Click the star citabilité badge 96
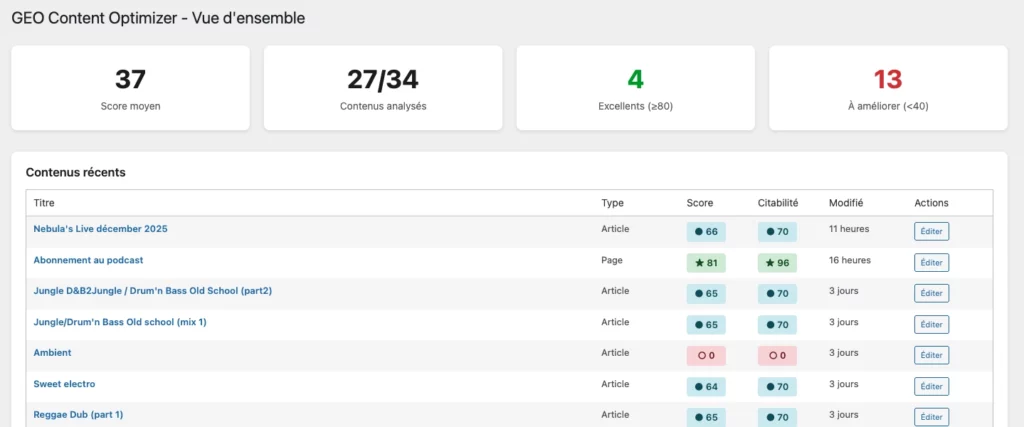Screen dimensions: 1024x427 [x=777, y=262]
